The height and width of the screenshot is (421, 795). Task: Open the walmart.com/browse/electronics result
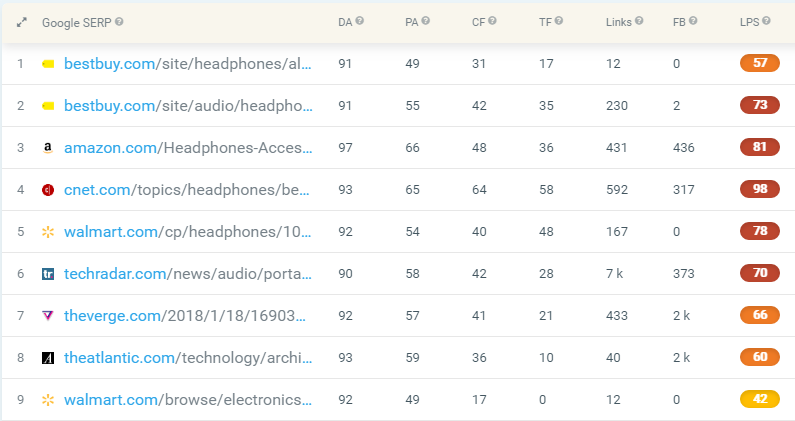coord(188,400)
